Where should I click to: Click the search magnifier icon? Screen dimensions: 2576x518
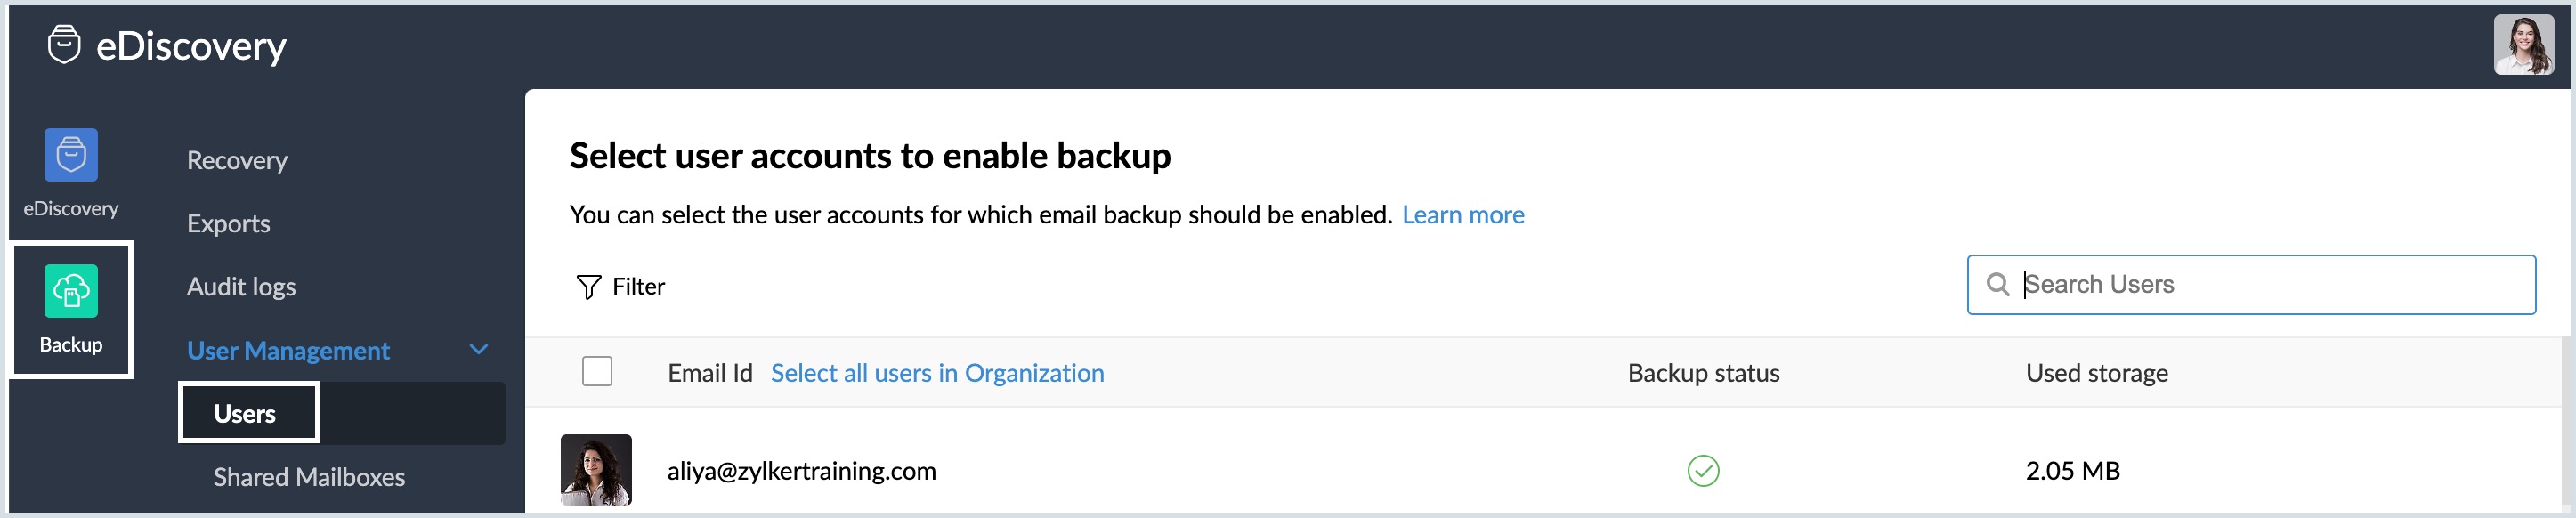click(x=2000, y=285)
